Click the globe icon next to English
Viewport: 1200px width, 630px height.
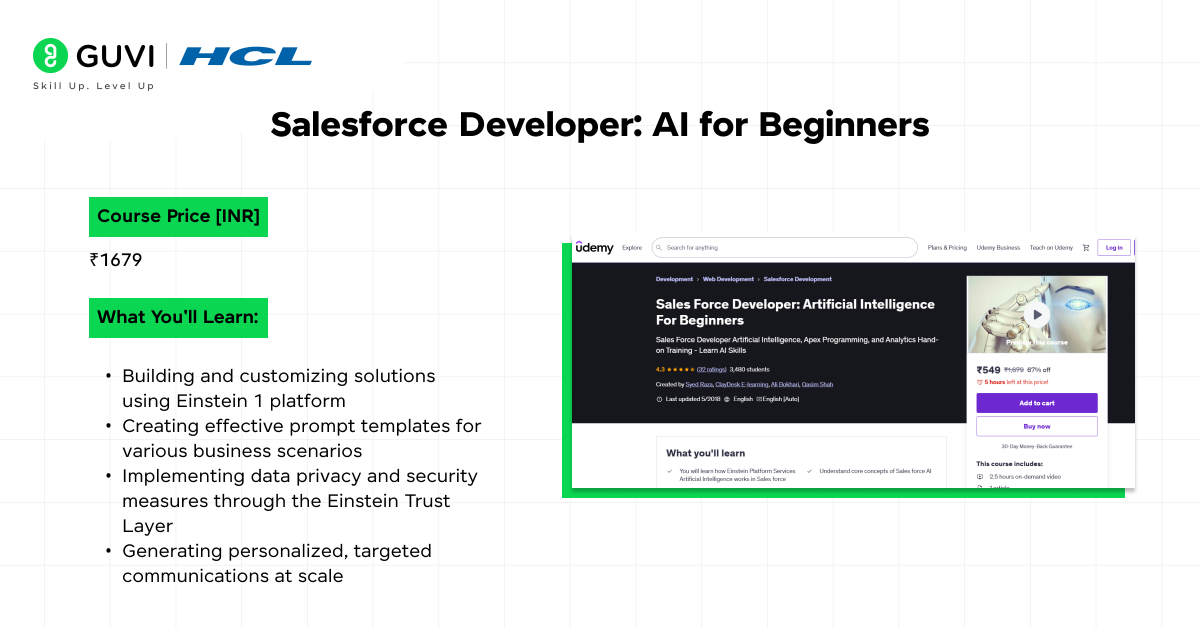(x=727, y=399)
